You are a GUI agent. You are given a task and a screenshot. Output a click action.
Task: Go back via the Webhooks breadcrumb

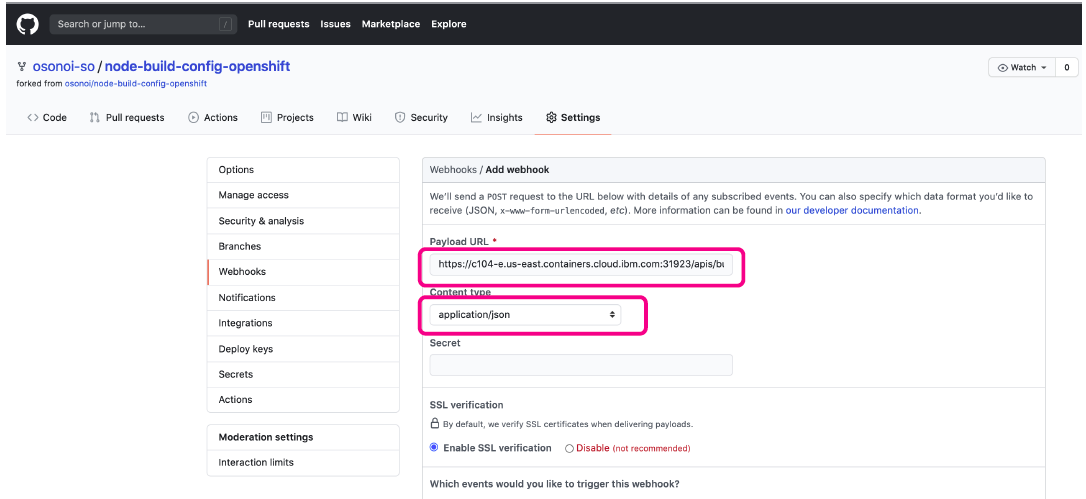click(453, 170)
